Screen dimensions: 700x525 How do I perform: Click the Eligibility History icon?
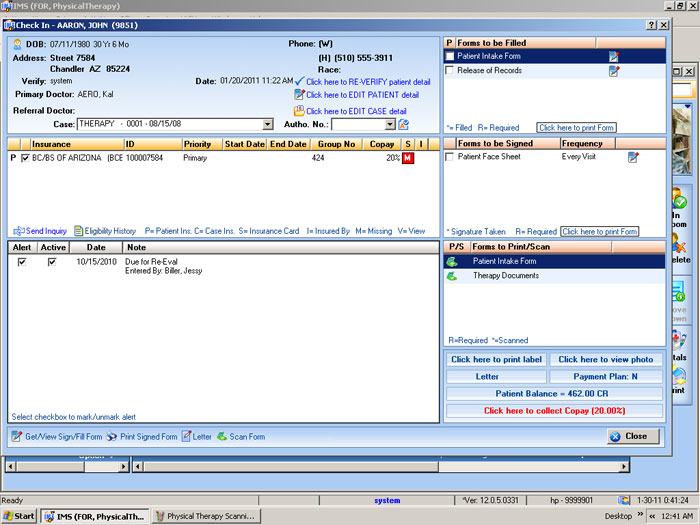pos(78,231)
